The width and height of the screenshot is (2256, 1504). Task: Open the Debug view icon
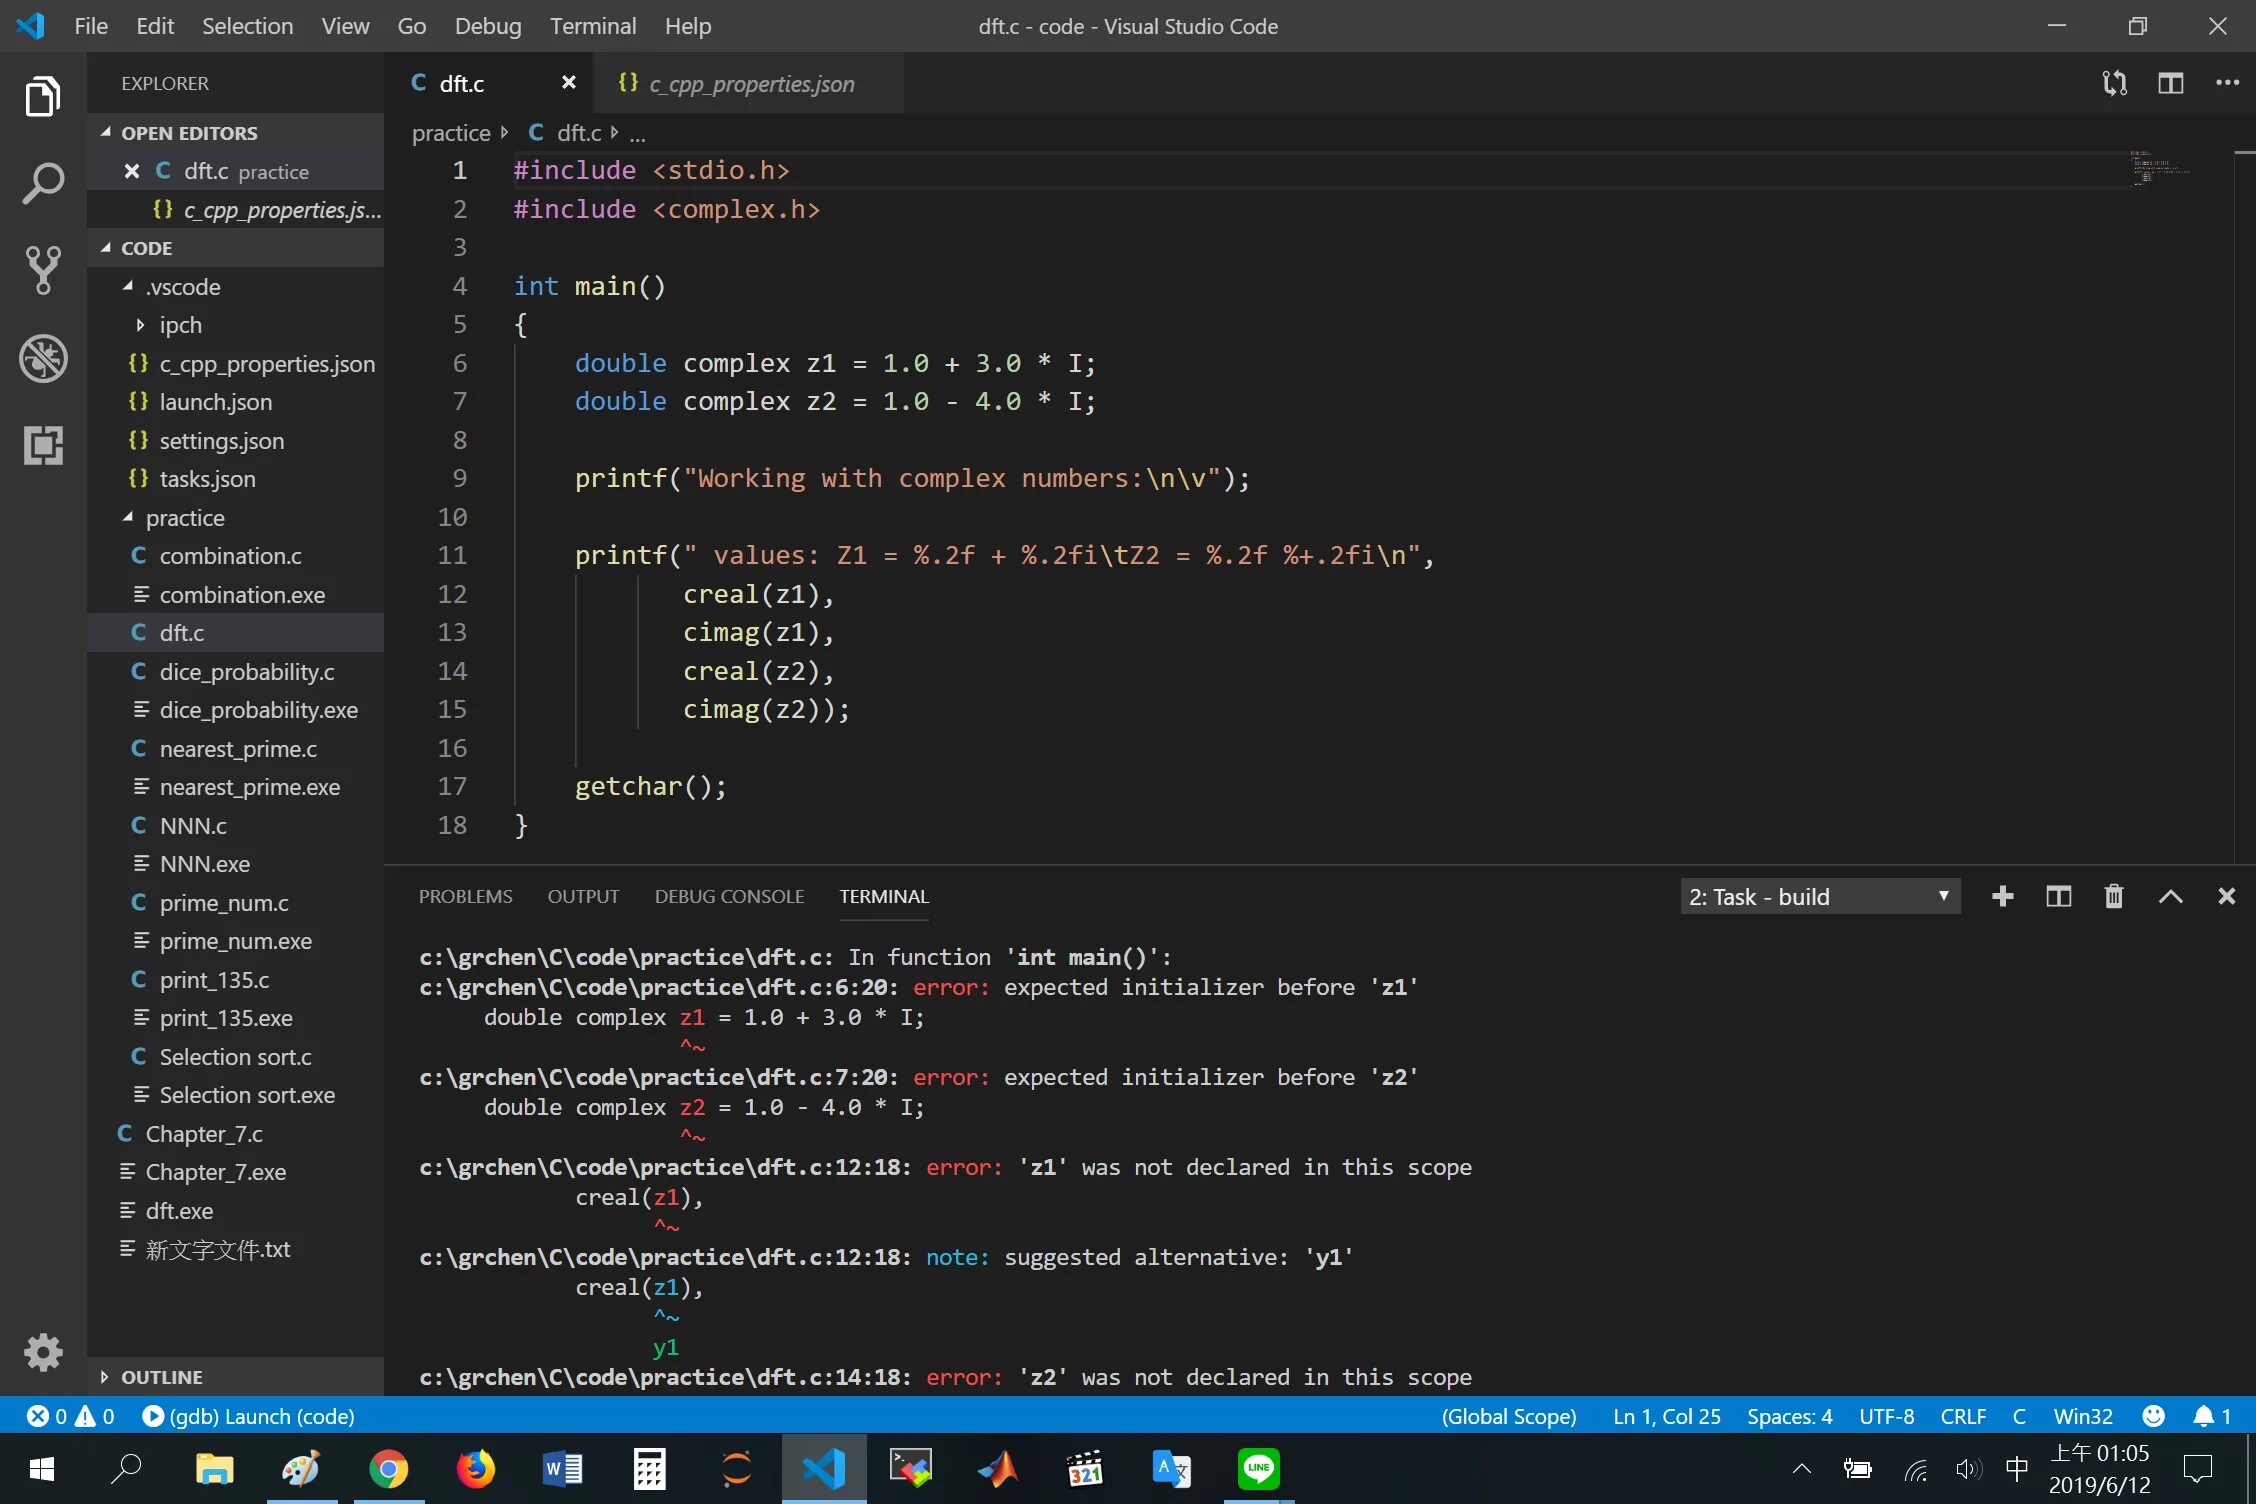43,358
